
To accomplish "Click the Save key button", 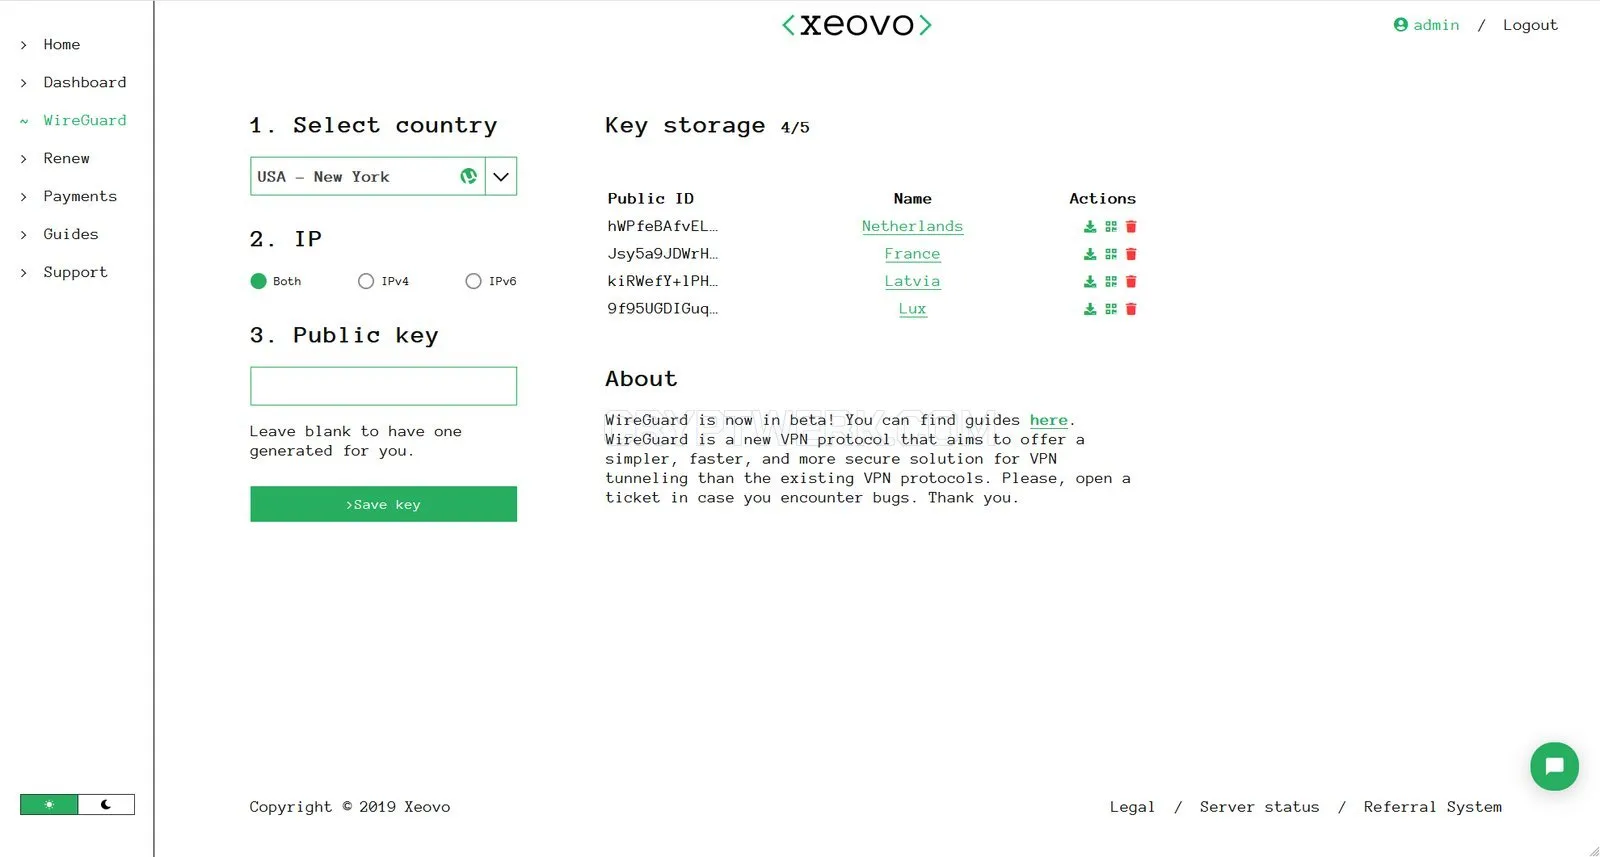I will (383, 504).
